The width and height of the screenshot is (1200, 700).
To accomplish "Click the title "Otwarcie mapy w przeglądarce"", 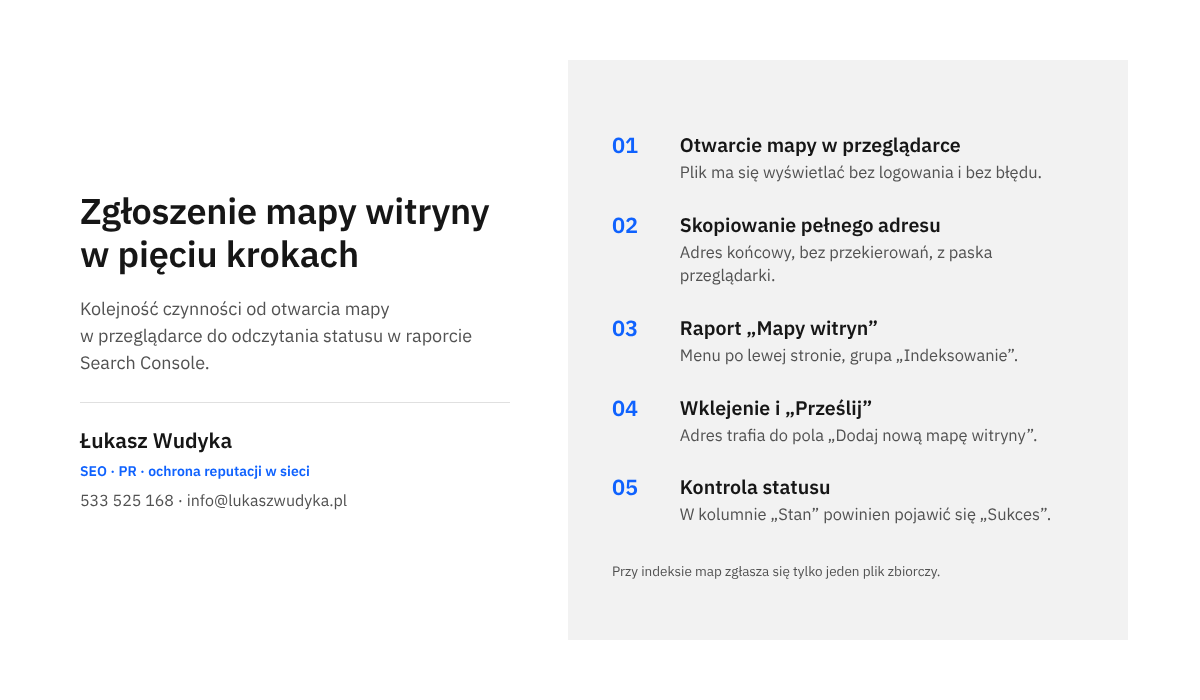I will tap(820, 146).
